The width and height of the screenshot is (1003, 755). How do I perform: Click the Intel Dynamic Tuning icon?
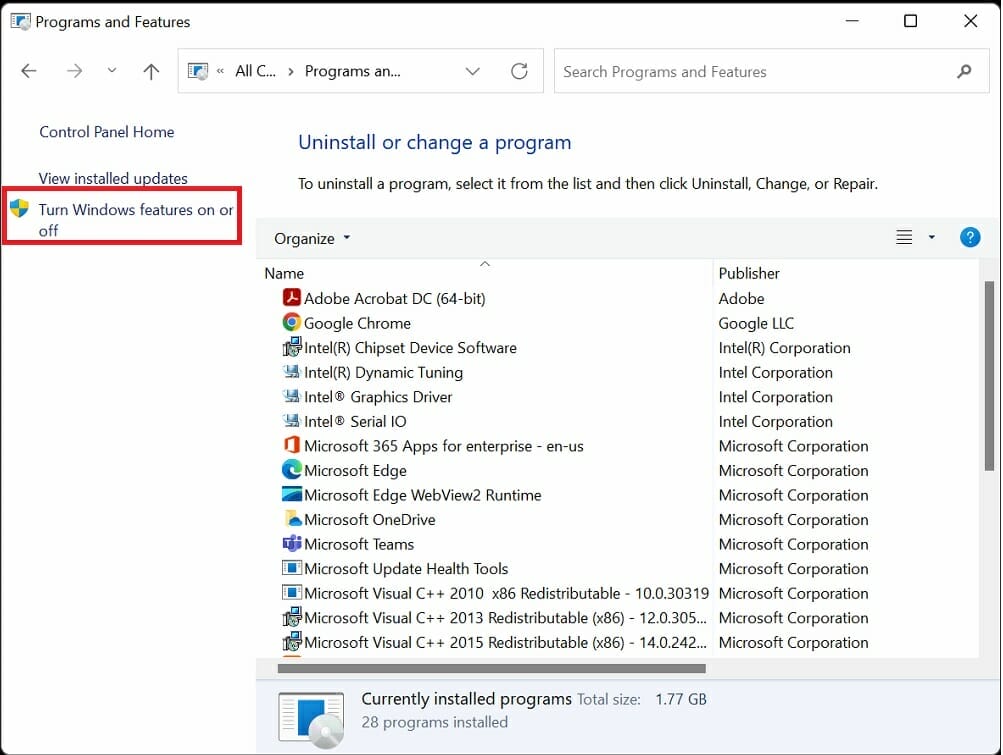(x=292, y=371)
